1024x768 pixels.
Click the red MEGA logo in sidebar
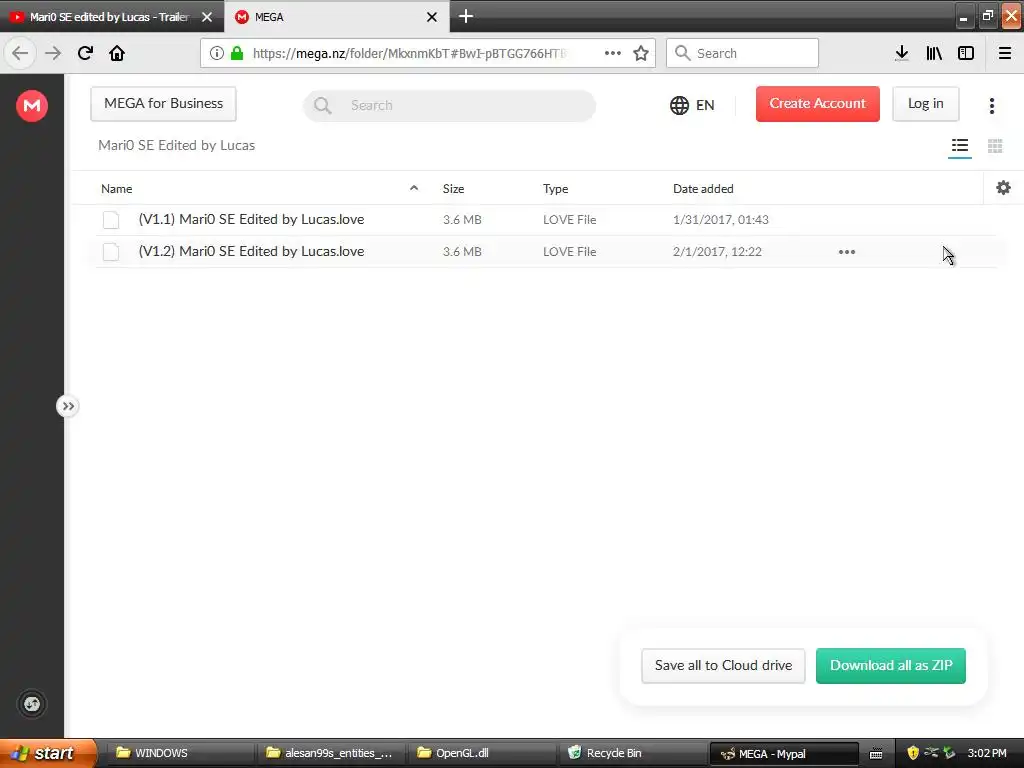(x=32, y=105)
